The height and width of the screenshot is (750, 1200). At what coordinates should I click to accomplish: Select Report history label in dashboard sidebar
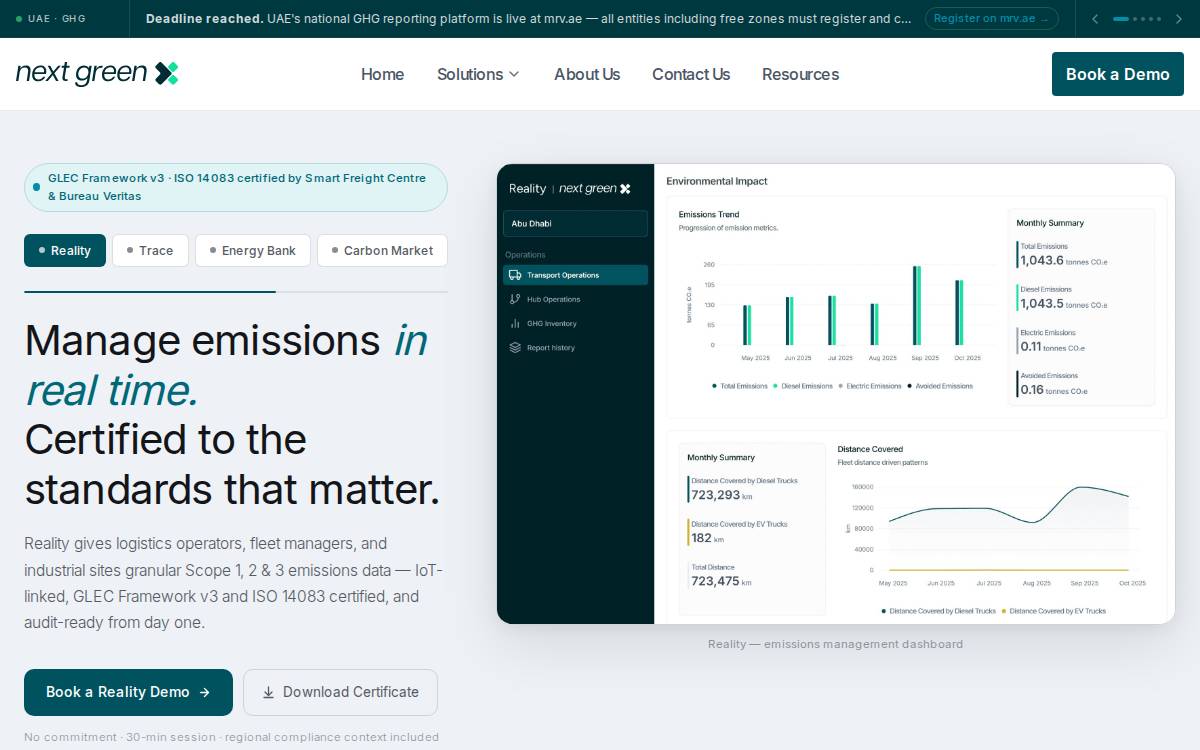tap(551, 347)
